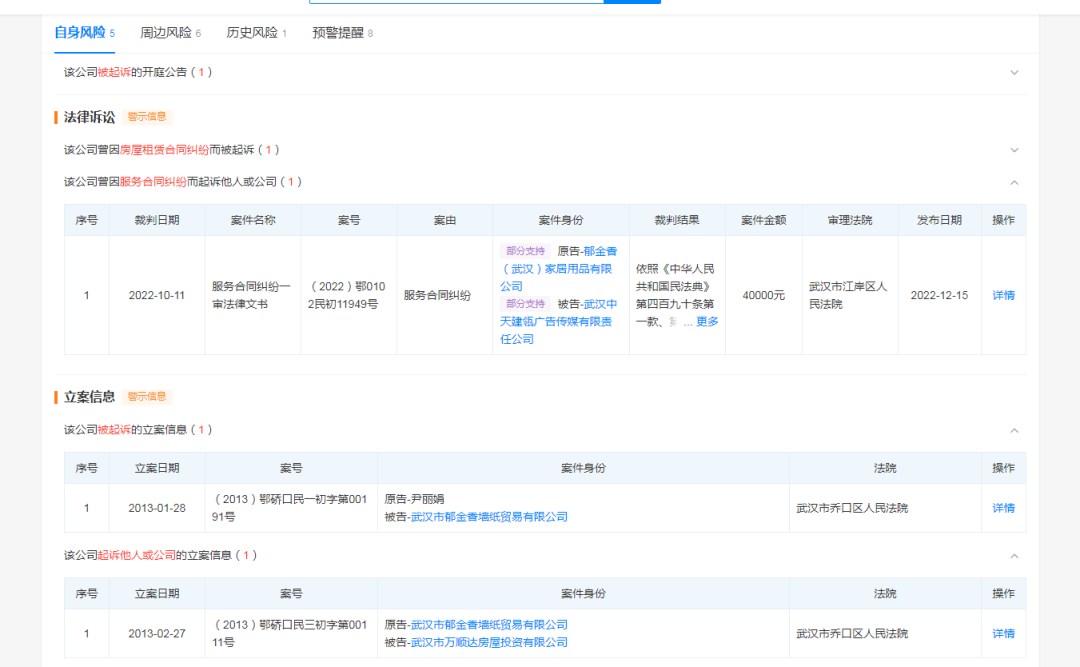Open the 周边风险 tab
1080x667 pixels.
click(166, 33)
